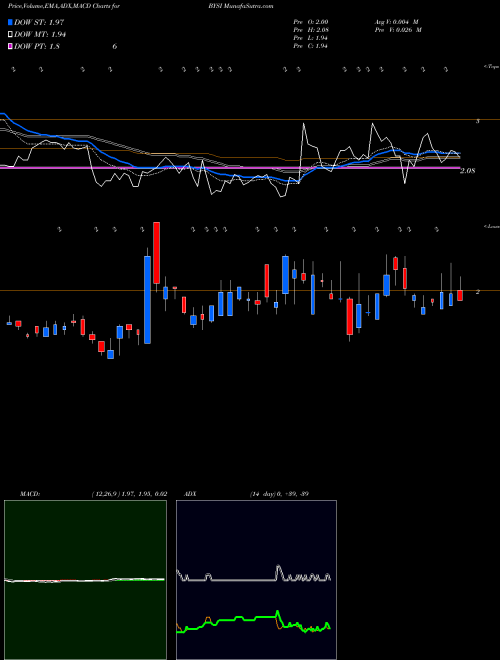500x660 pixels.
Task: Click the 'Avg V: 0.004 M' volume text
Action: pyautogui.click(x=396, y=22)
